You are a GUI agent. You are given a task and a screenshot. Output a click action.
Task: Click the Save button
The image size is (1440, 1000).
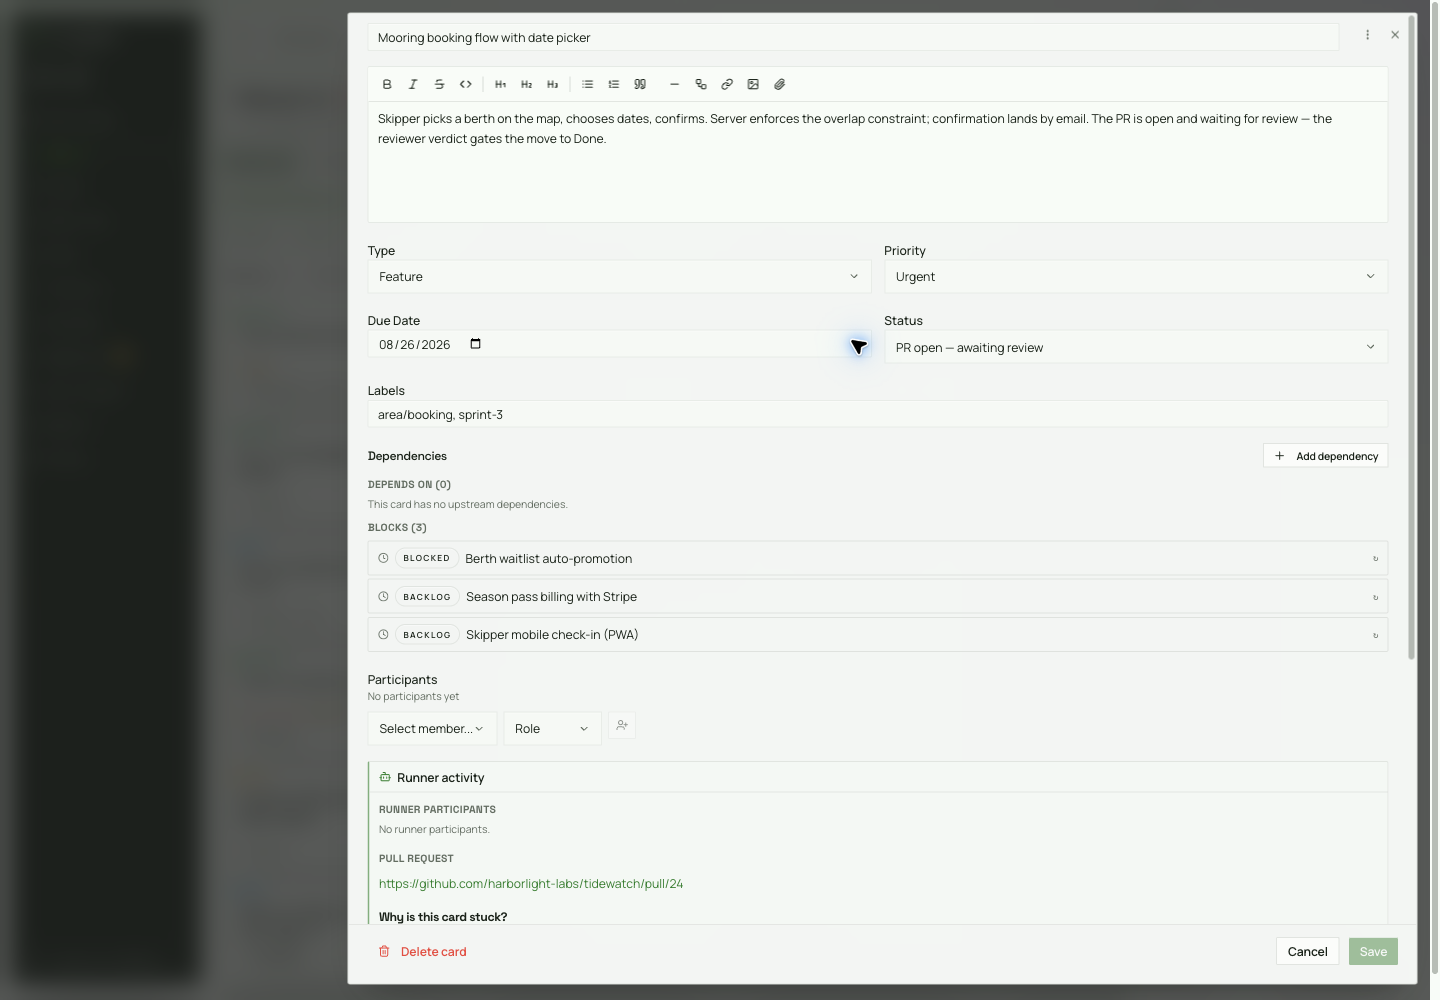[1373, 952]
